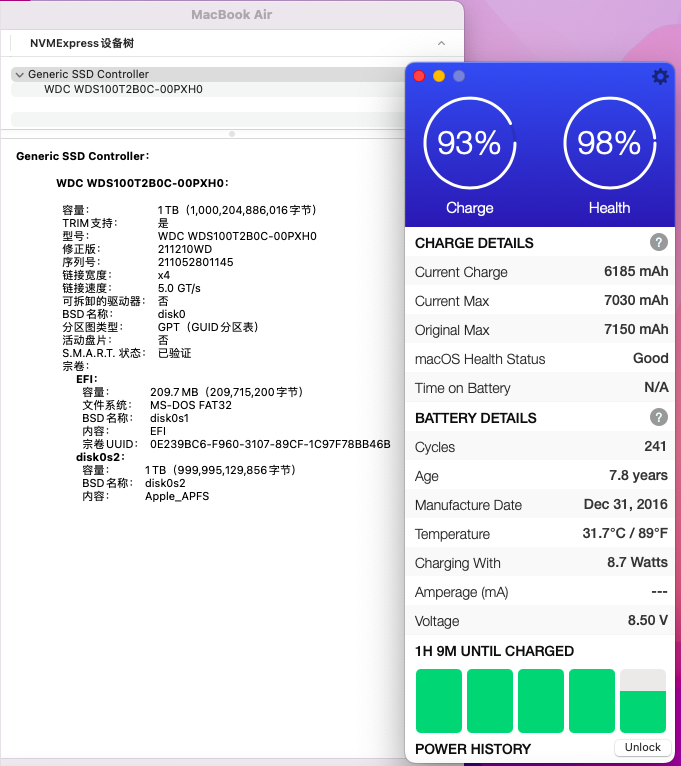681x766 pixels.
Task: Click Temperature value 31.7°C / 89°F
Action: 625,533
